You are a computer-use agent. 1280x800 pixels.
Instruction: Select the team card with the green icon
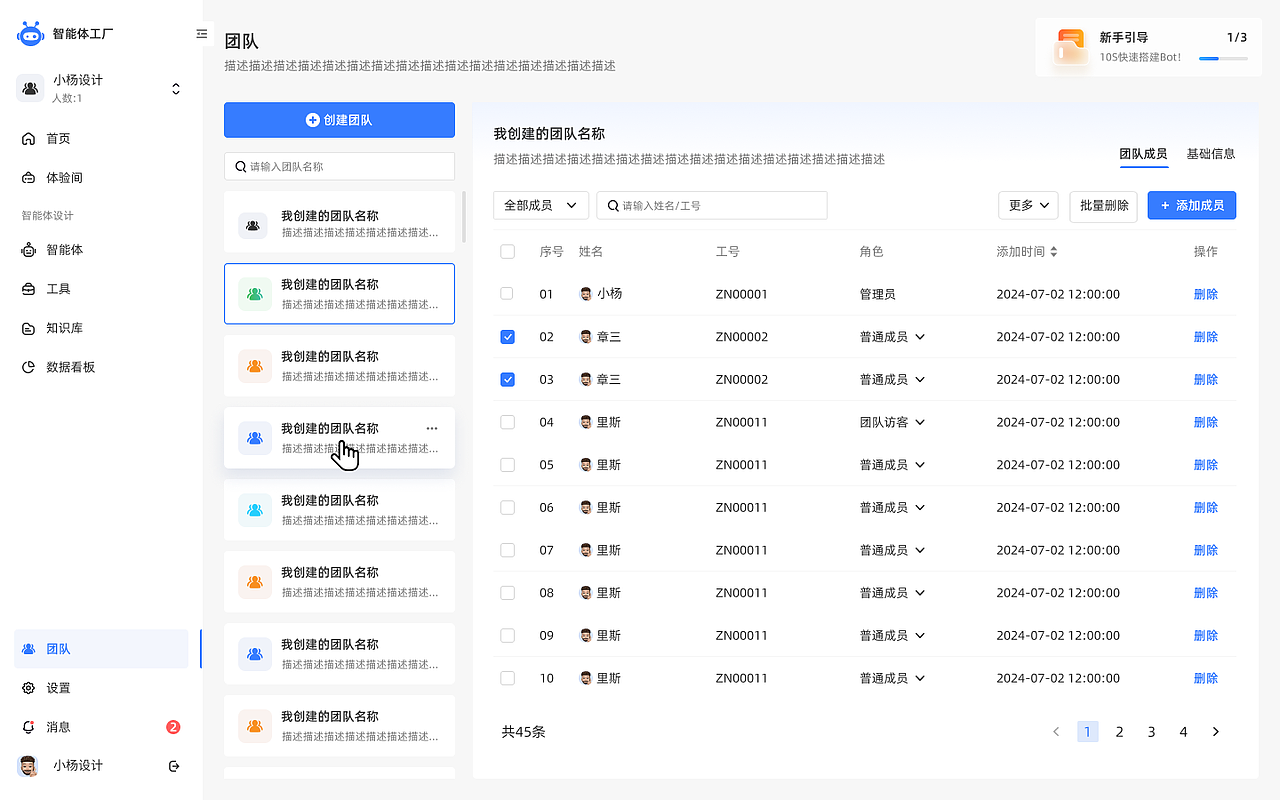point(339,294)
